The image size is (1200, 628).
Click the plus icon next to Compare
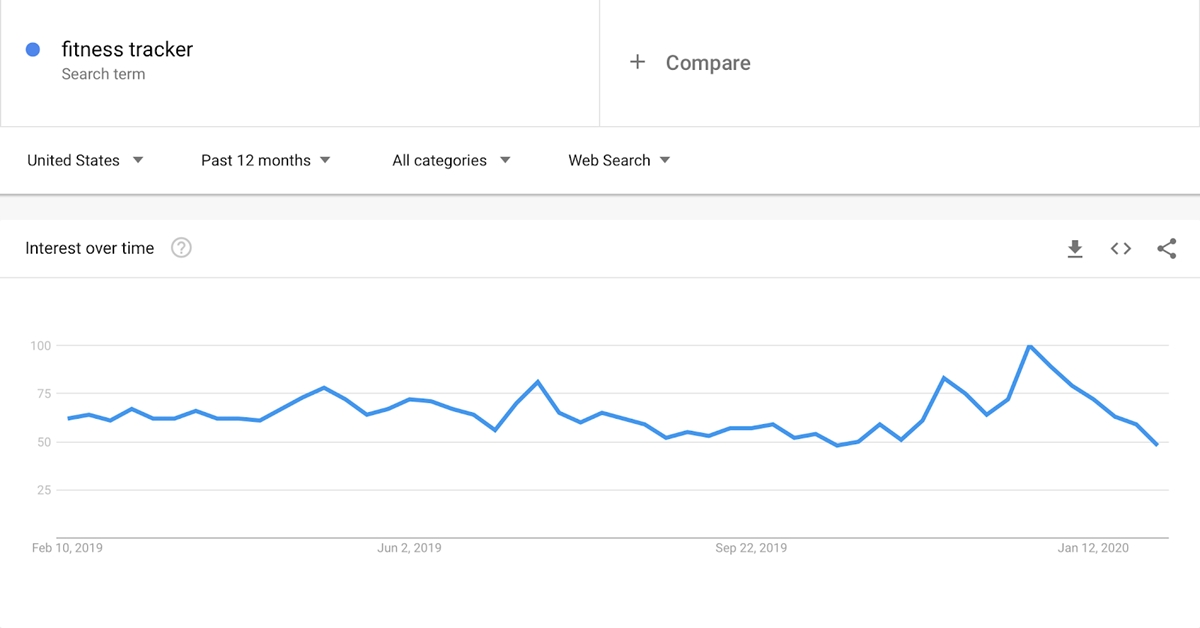pos(637,62)
